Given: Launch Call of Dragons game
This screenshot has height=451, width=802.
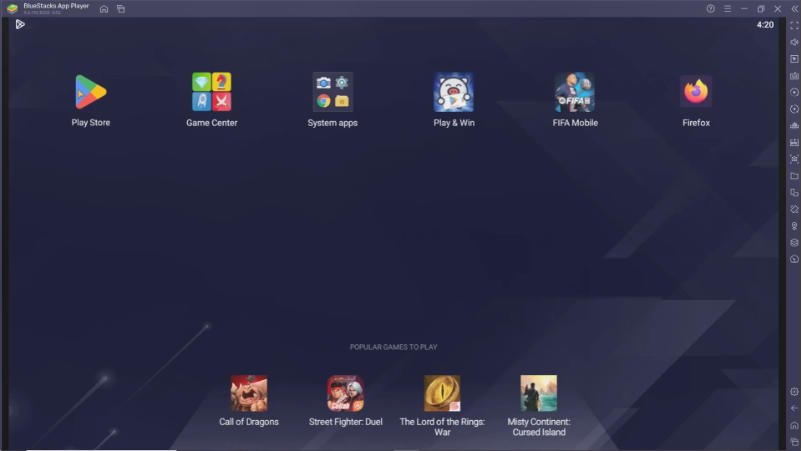Looking at the screenshot, I should click(x=249, y=393).
